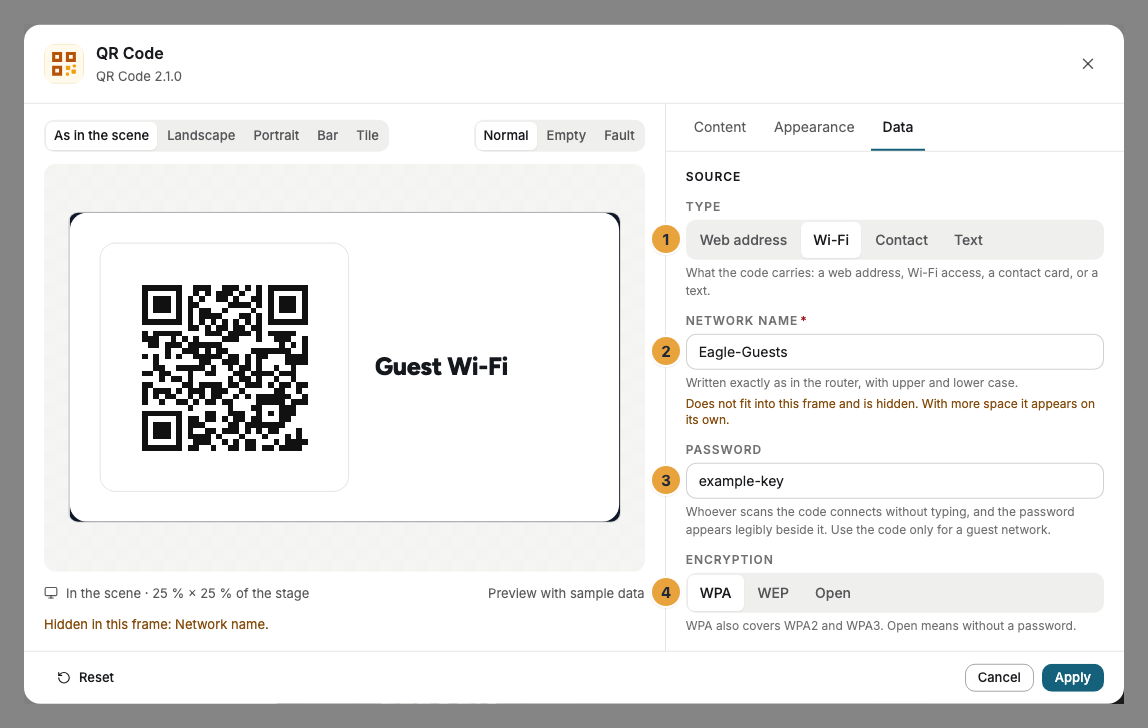The image size is (1148, 728).
Task: Click the PASSWORD label
Action: [723, 450]
